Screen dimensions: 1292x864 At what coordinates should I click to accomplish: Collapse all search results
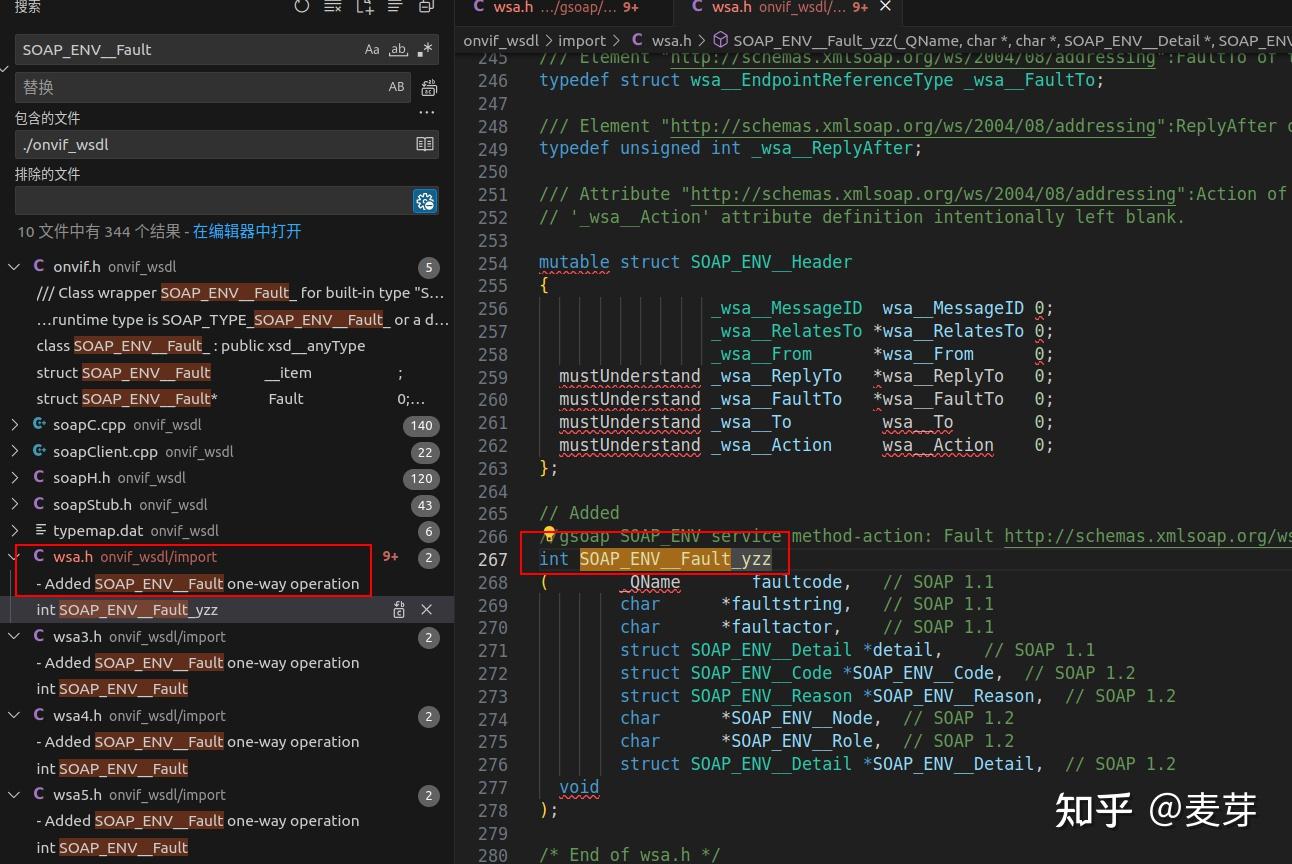(426, 7)
